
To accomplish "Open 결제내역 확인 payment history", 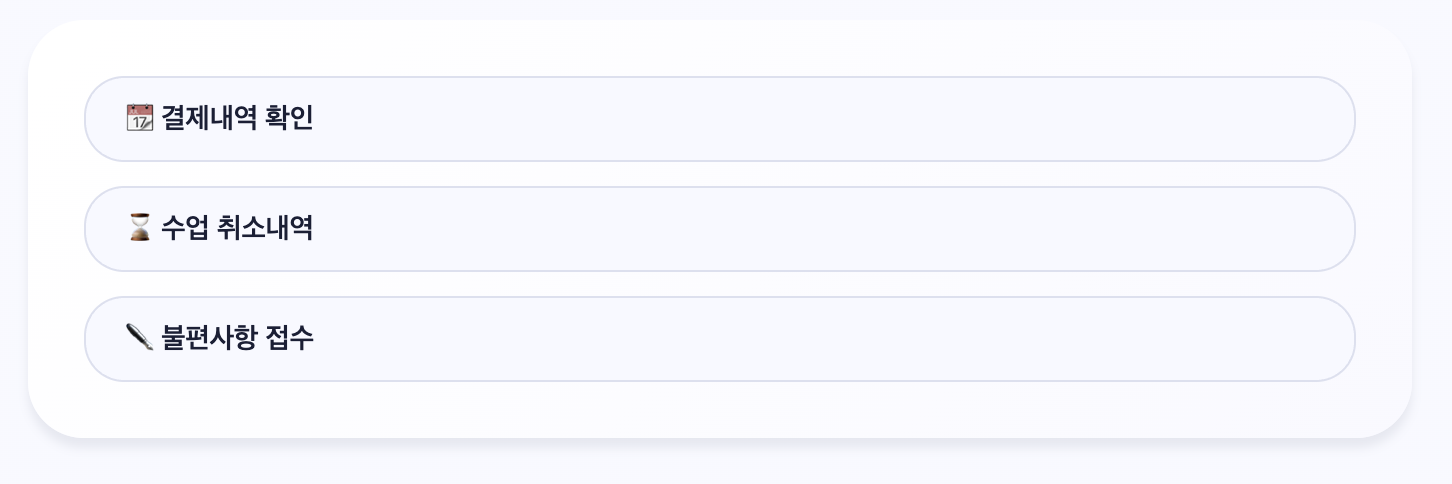I will point(719,119).
